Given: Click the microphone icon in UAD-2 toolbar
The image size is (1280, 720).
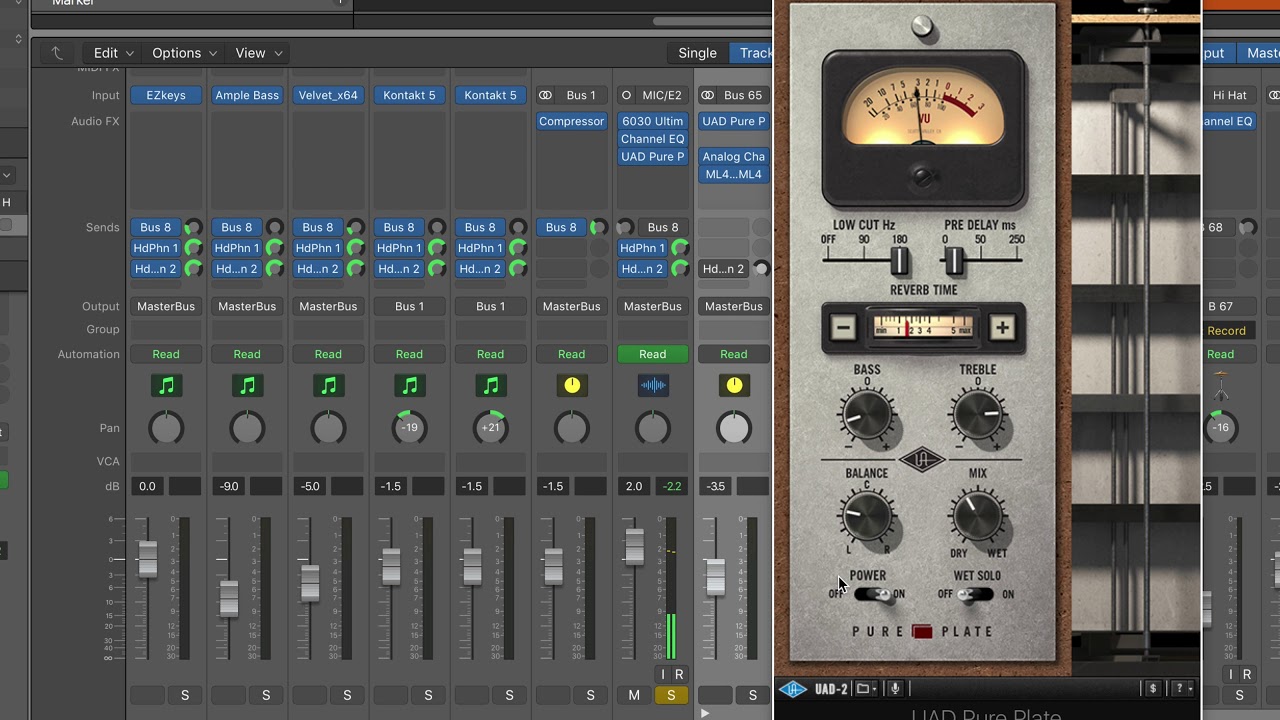Looking at the screenshot, I should (895, 689).
